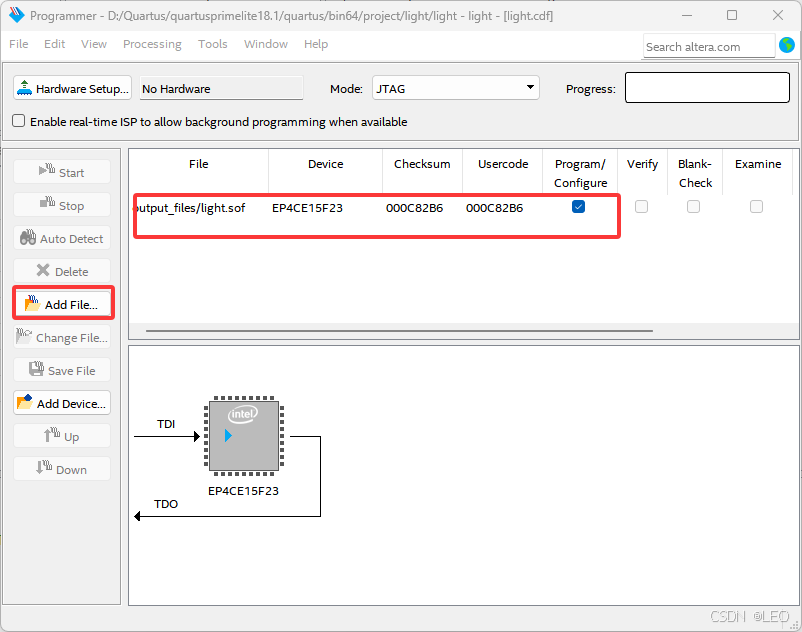Open the Mode JTAG dropdown
This screenshot has width=802, height=632.
click(x=456, y=88)
